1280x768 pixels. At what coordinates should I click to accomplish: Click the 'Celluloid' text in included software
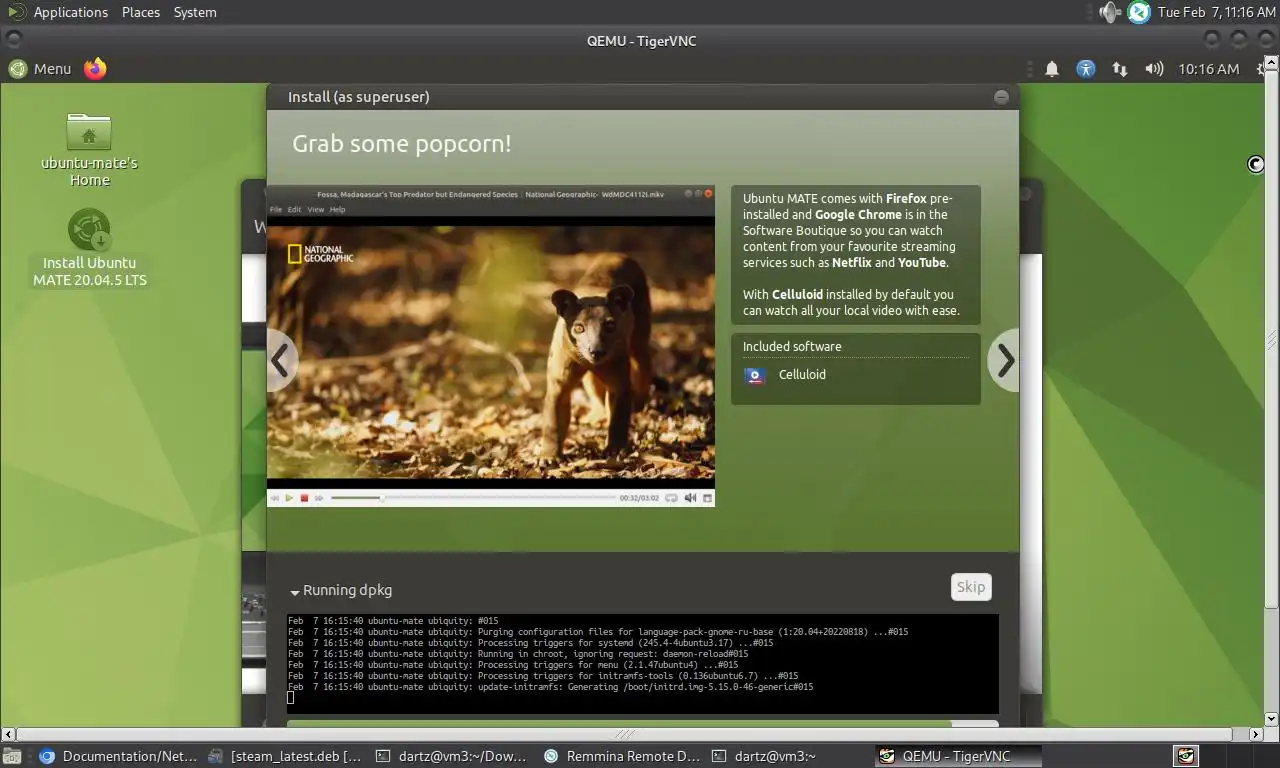tap(802, 375)
